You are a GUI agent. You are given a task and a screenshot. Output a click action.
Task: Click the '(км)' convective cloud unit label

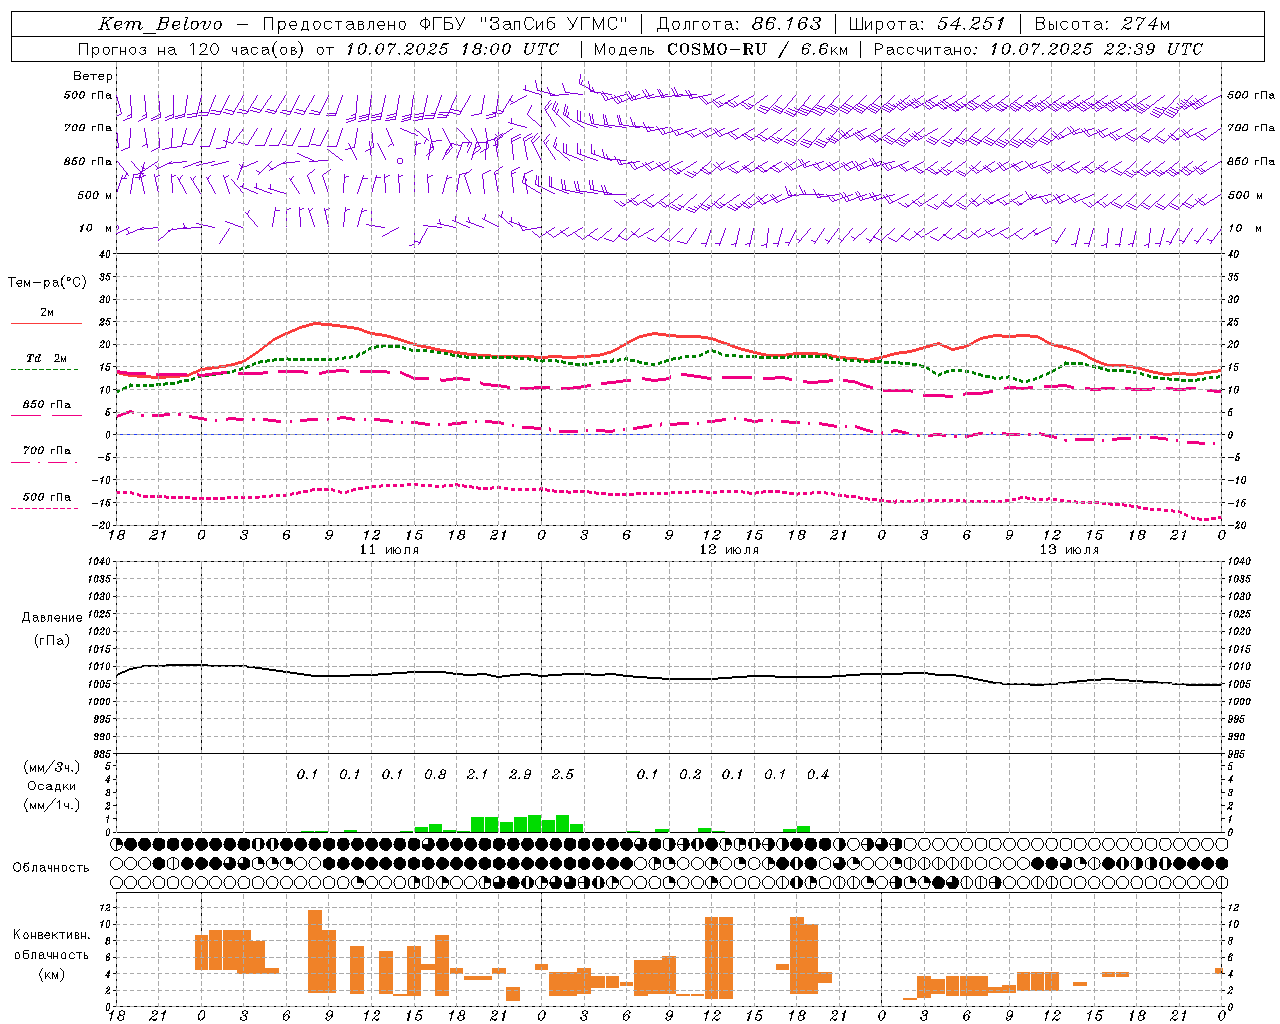[x=51, y=974]
